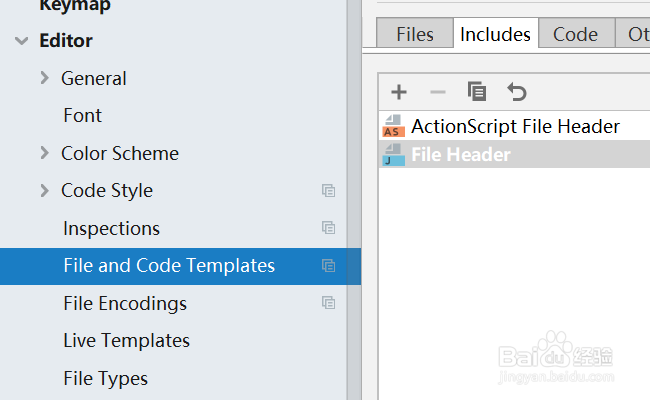
Task: Click the remove template minus icon
Action: tap(438, 92)
